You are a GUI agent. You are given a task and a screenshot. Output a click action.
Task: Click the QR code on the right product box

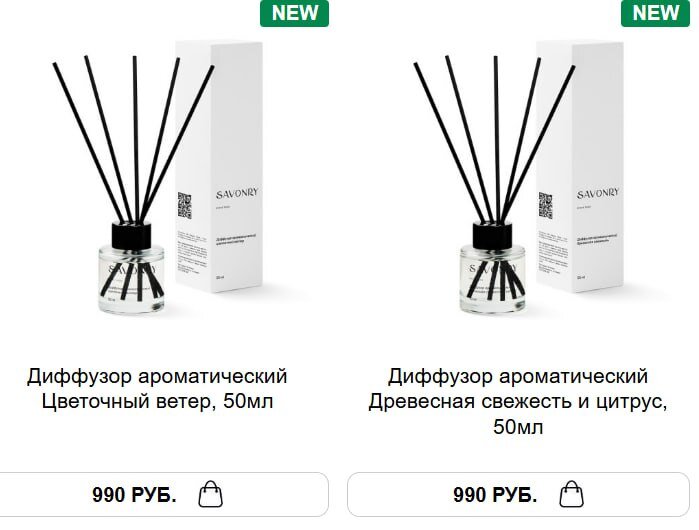tap(546, 205)
